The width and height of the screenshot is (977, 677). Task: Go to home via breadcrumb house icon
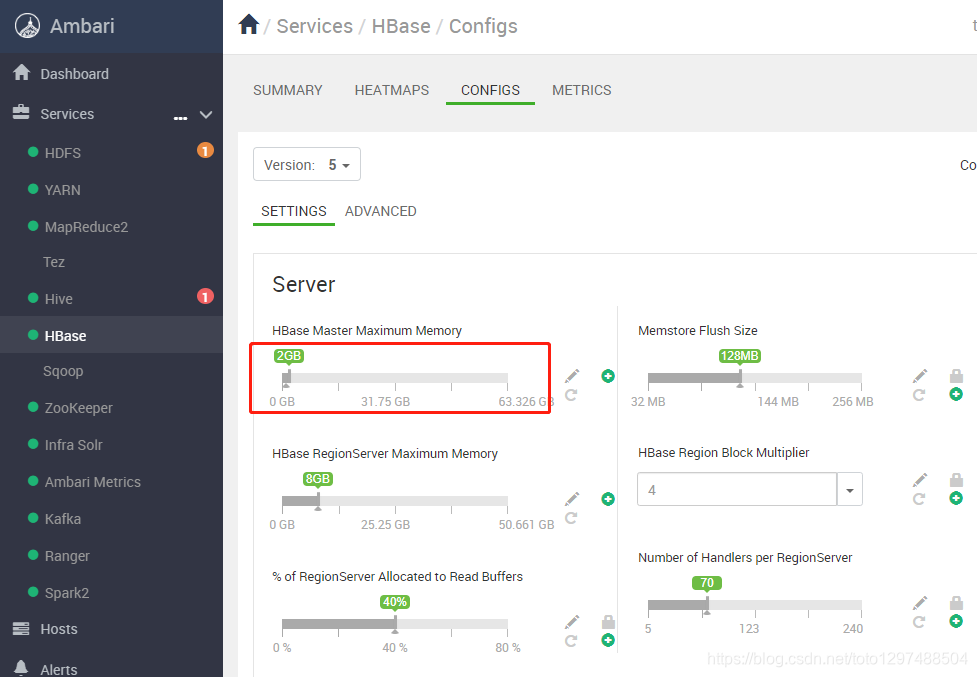pos(249,25)
